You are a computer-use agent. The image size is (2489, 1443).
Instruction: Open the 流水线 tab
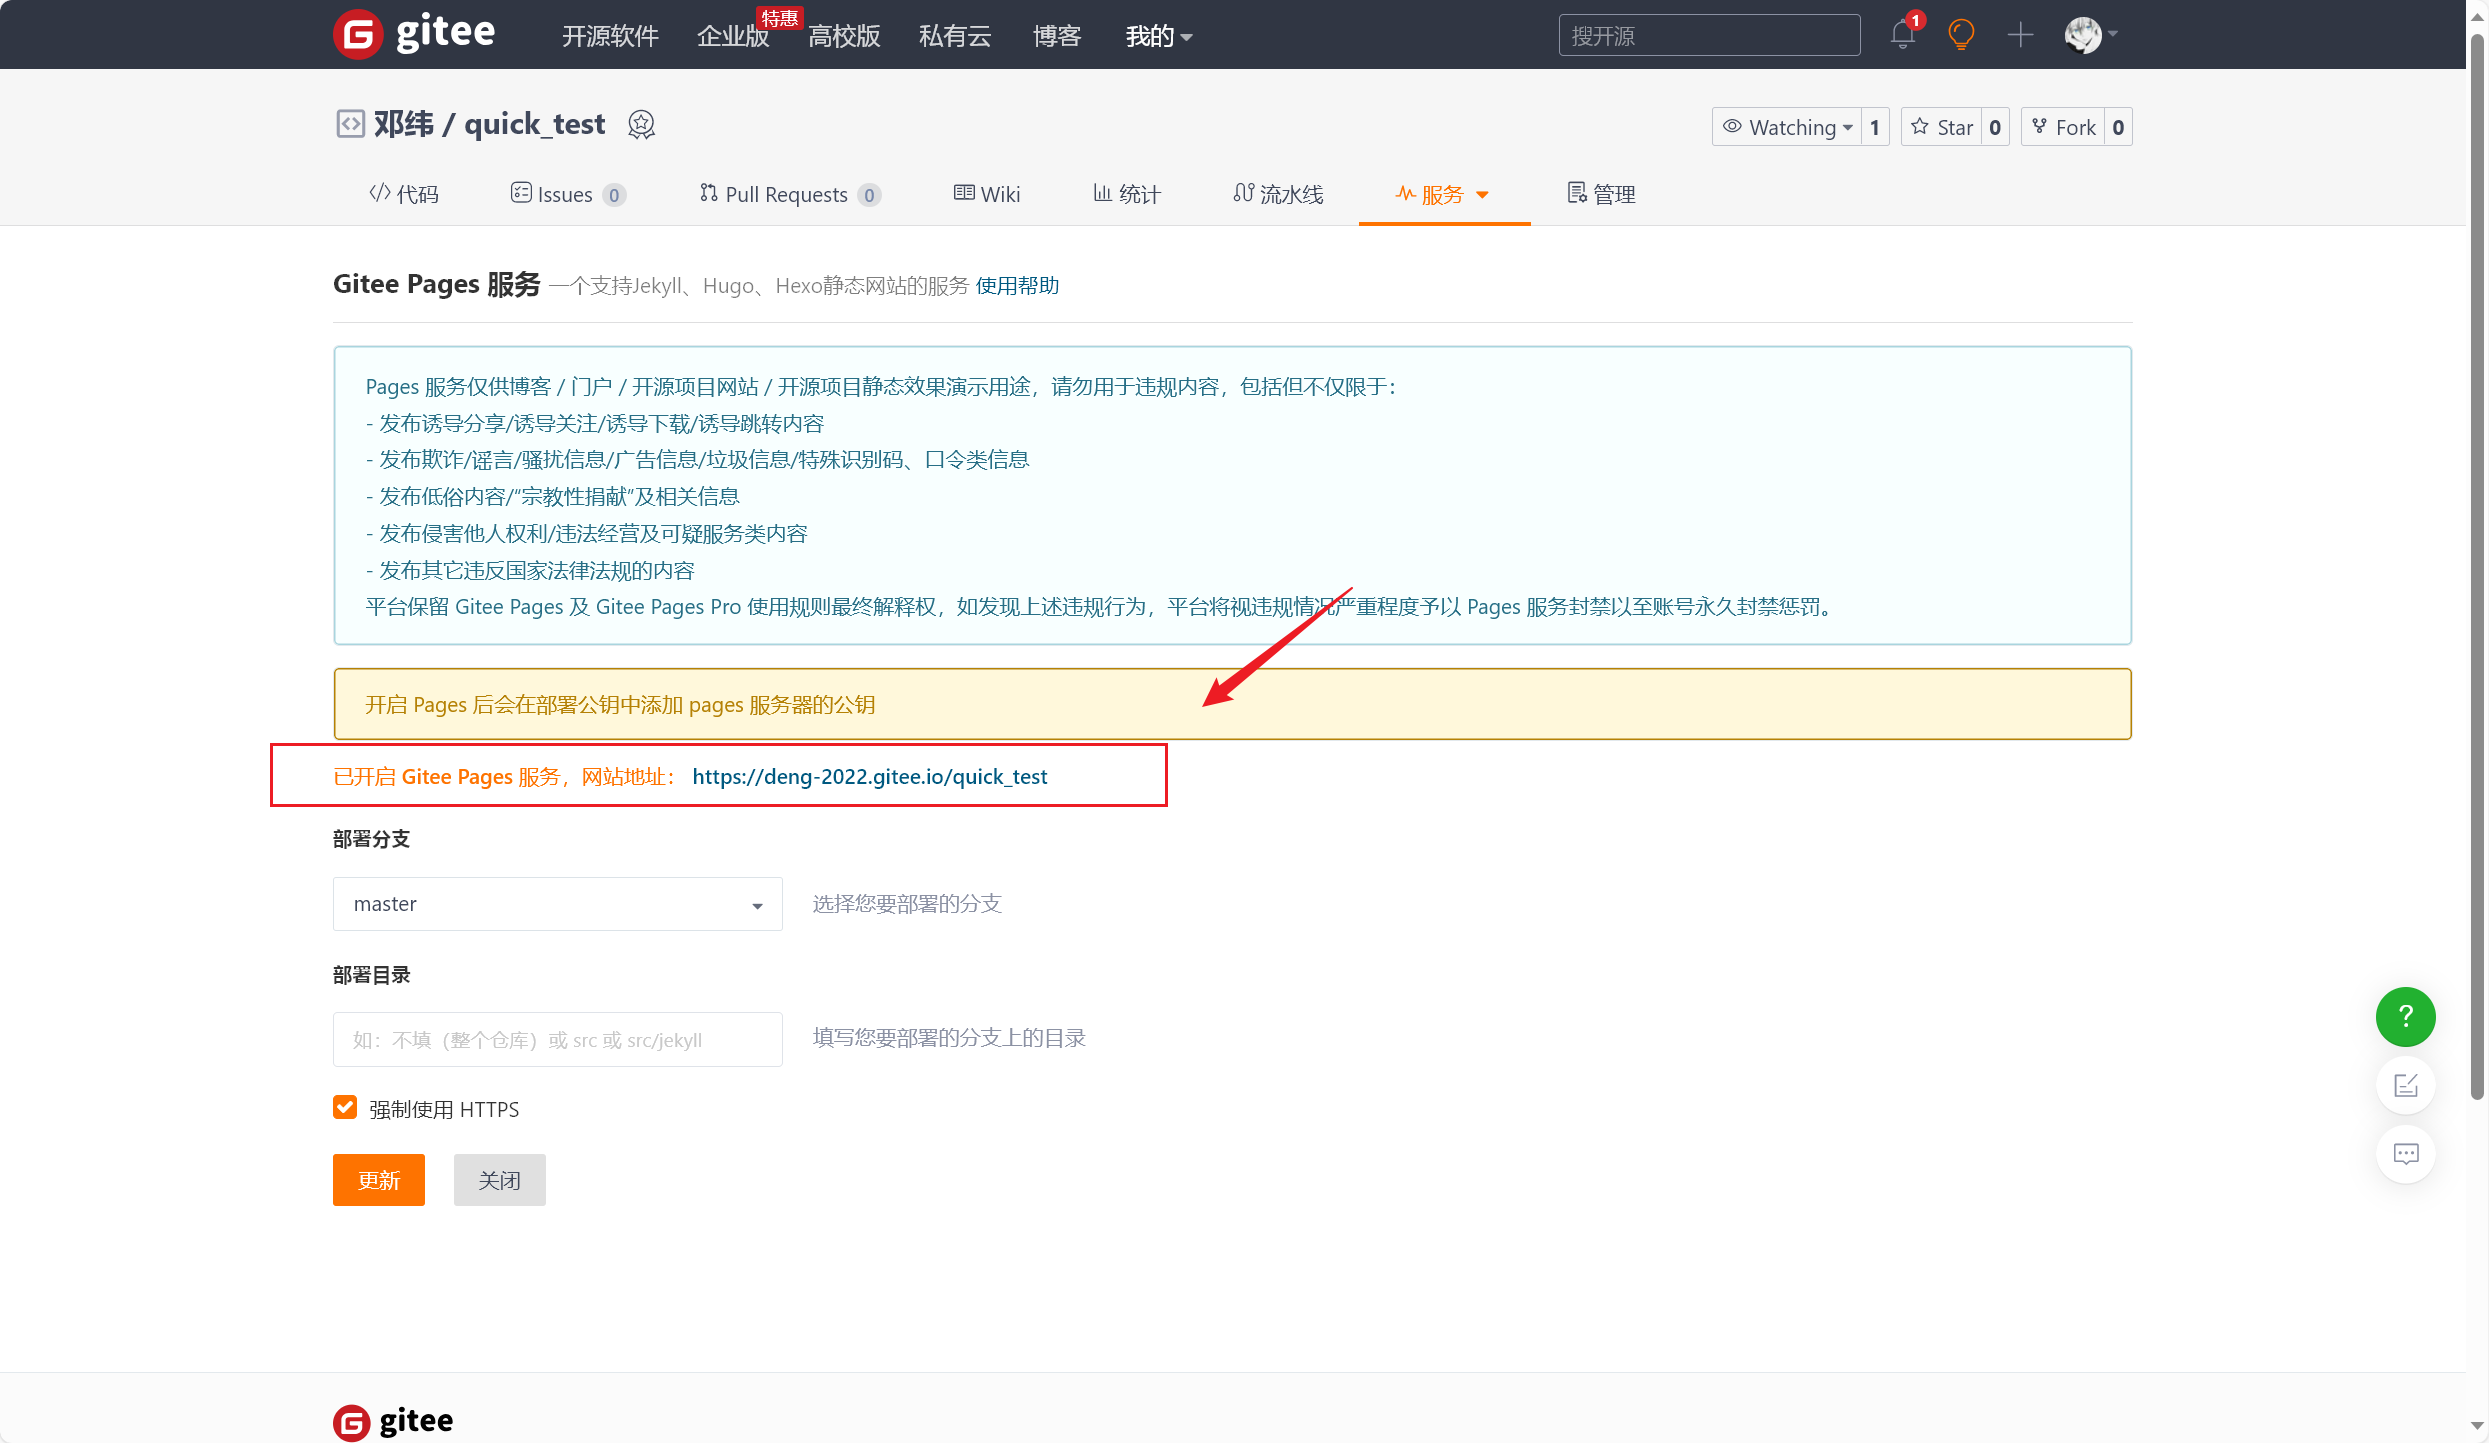click(x=1278, y=194)
